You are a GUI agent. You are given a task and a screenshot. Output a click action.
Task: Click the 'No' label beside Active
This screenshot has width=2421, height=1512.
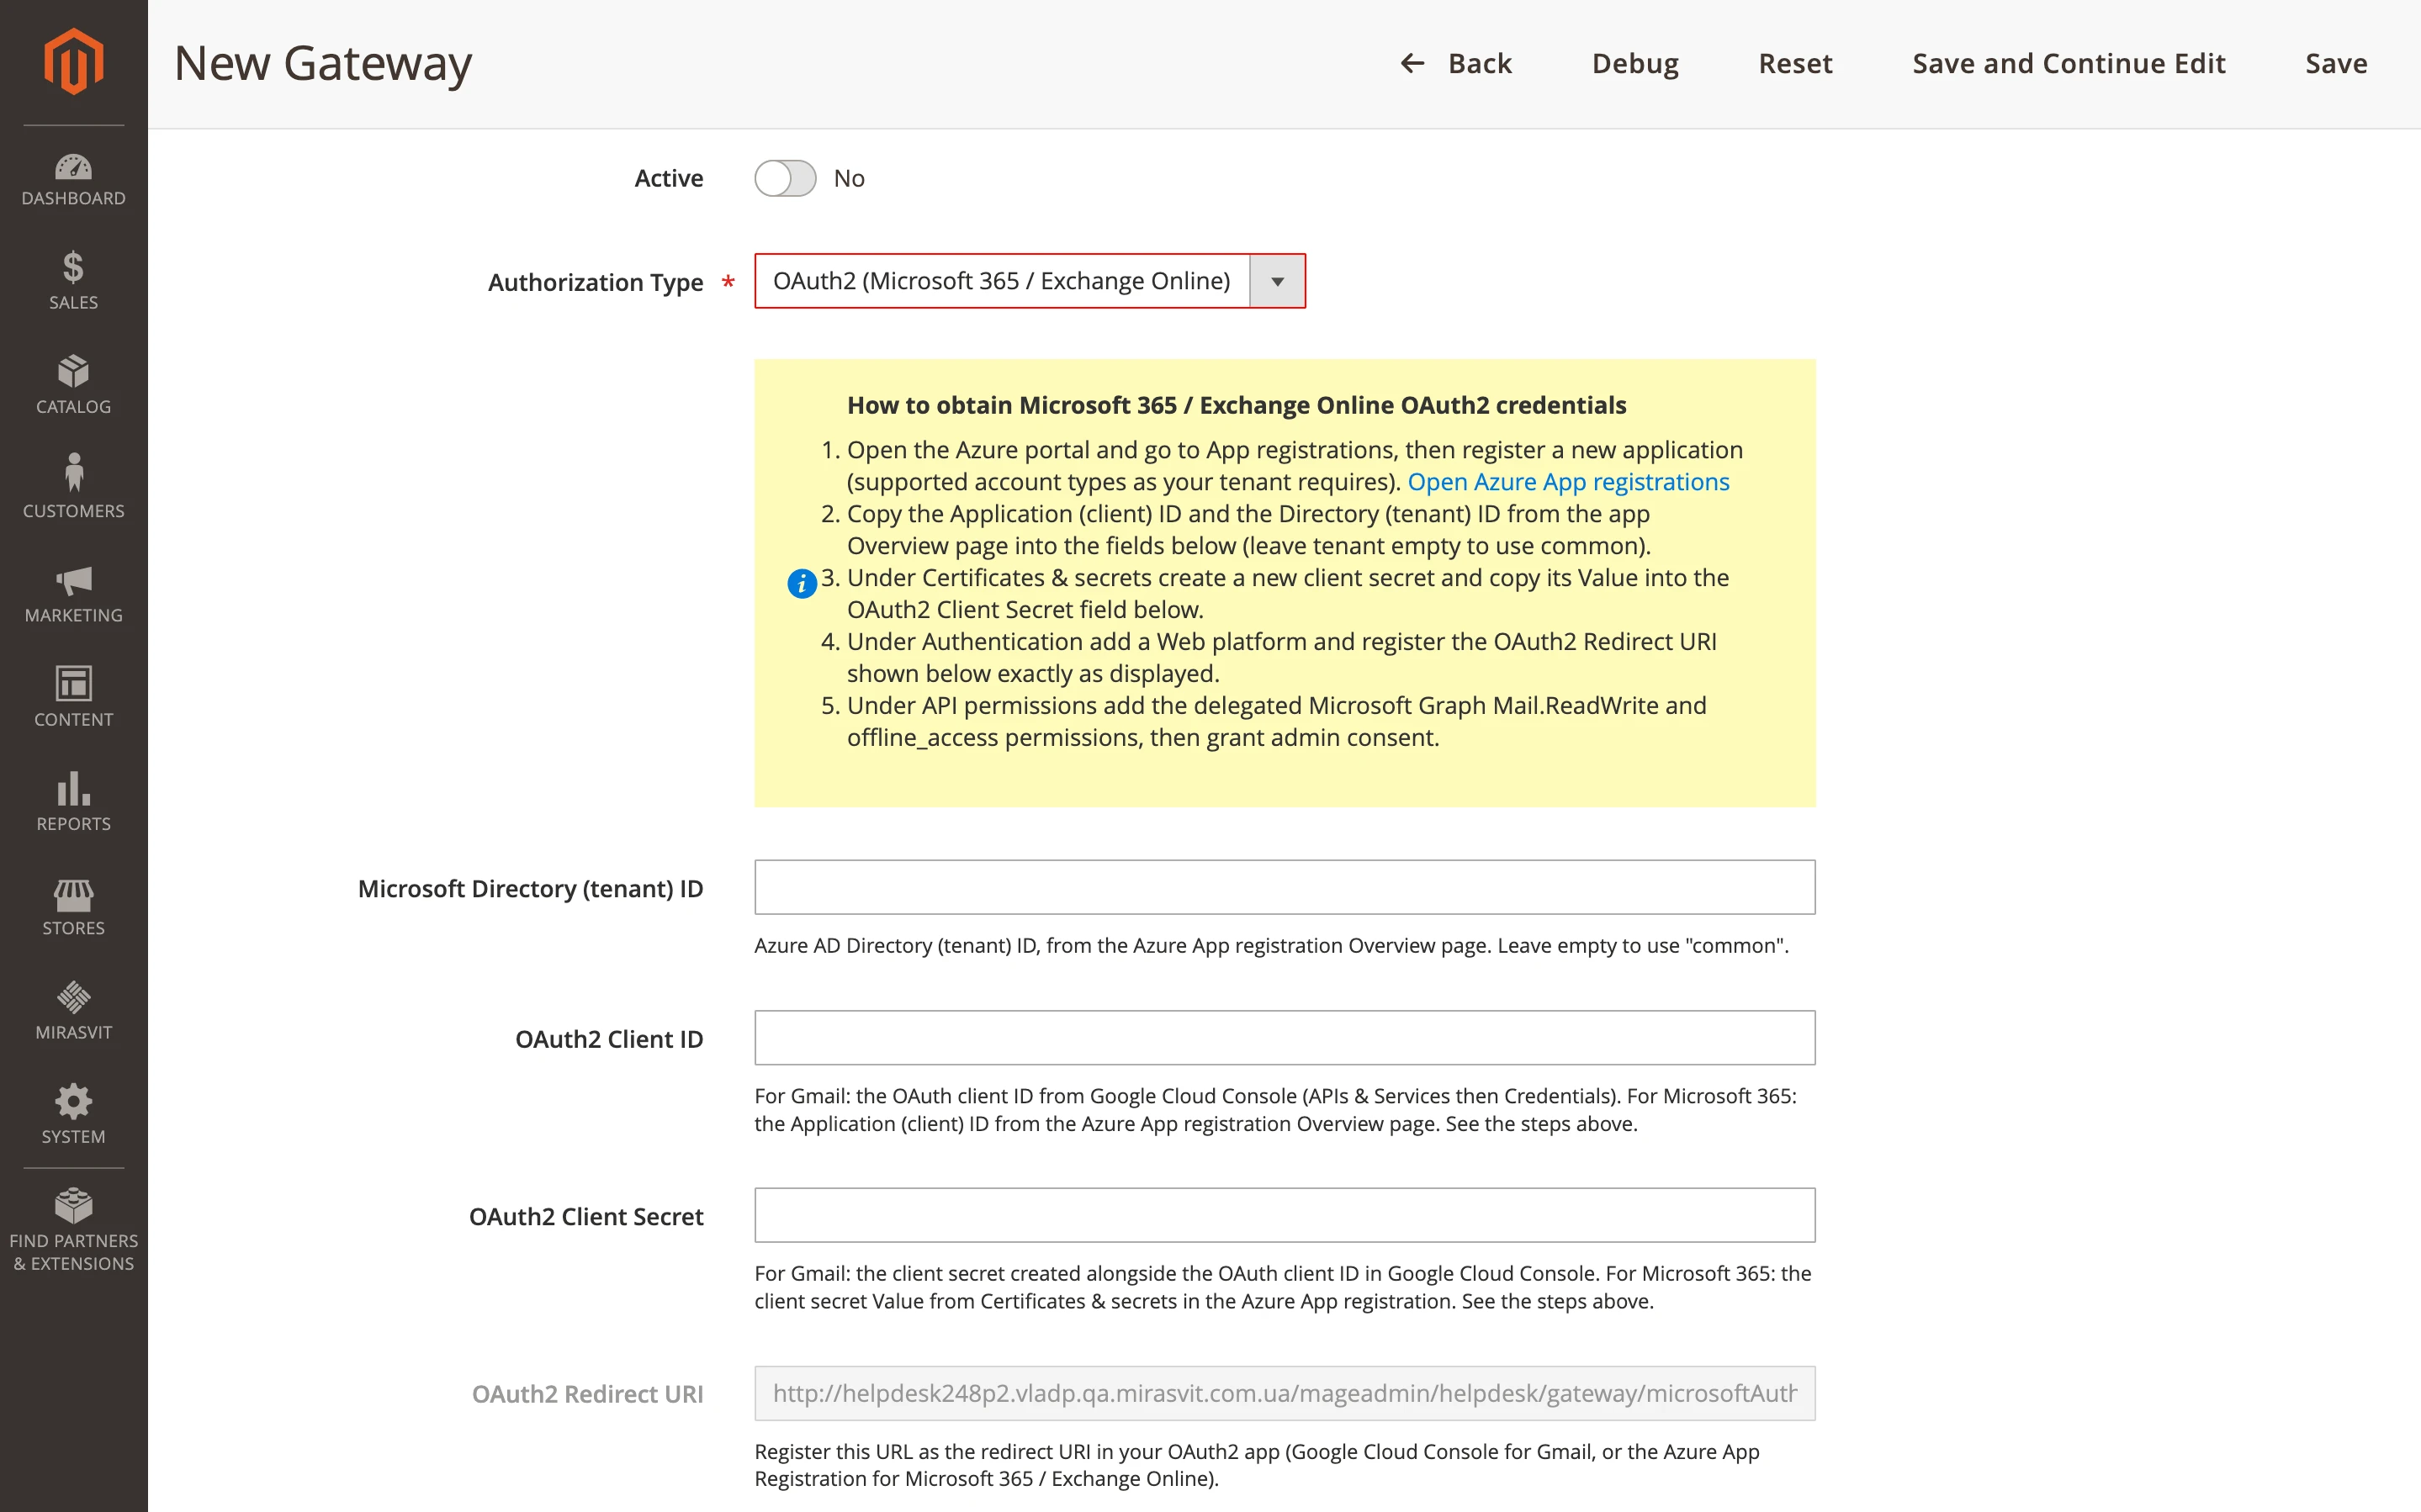pyautogui.click(x=849, y=178)
